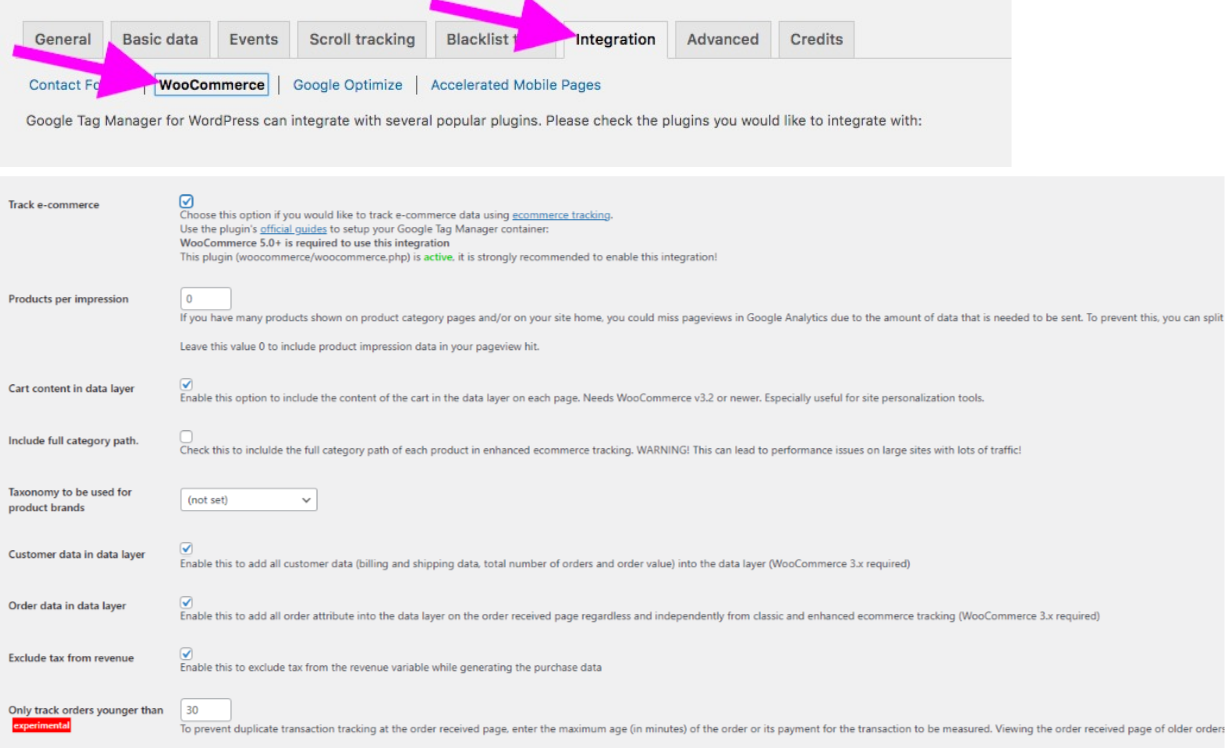Click the red 'experimental' badge

click(x=40, y=725)
